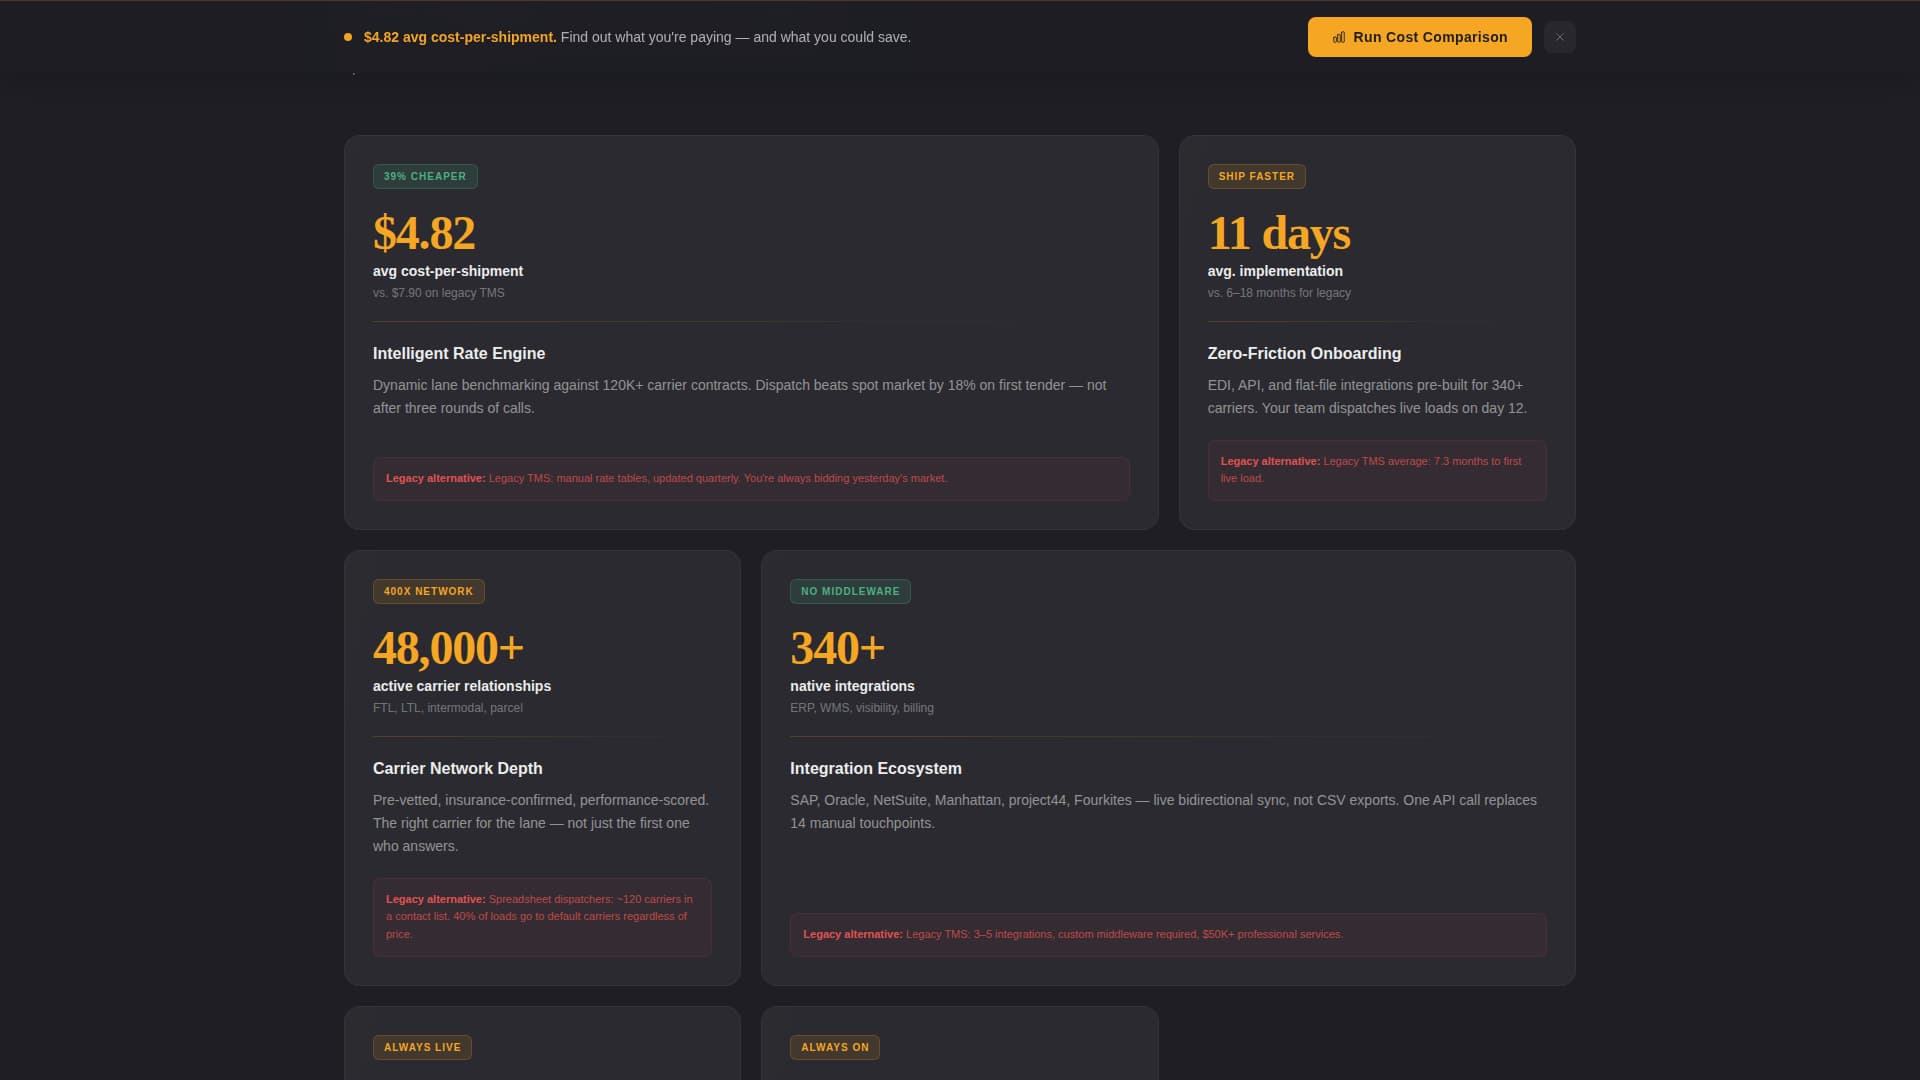This screenshot has width=1920, height=1080.
Task: Click the bar chart icon in Run Cost Comparison
Action: pos(1338,37)
